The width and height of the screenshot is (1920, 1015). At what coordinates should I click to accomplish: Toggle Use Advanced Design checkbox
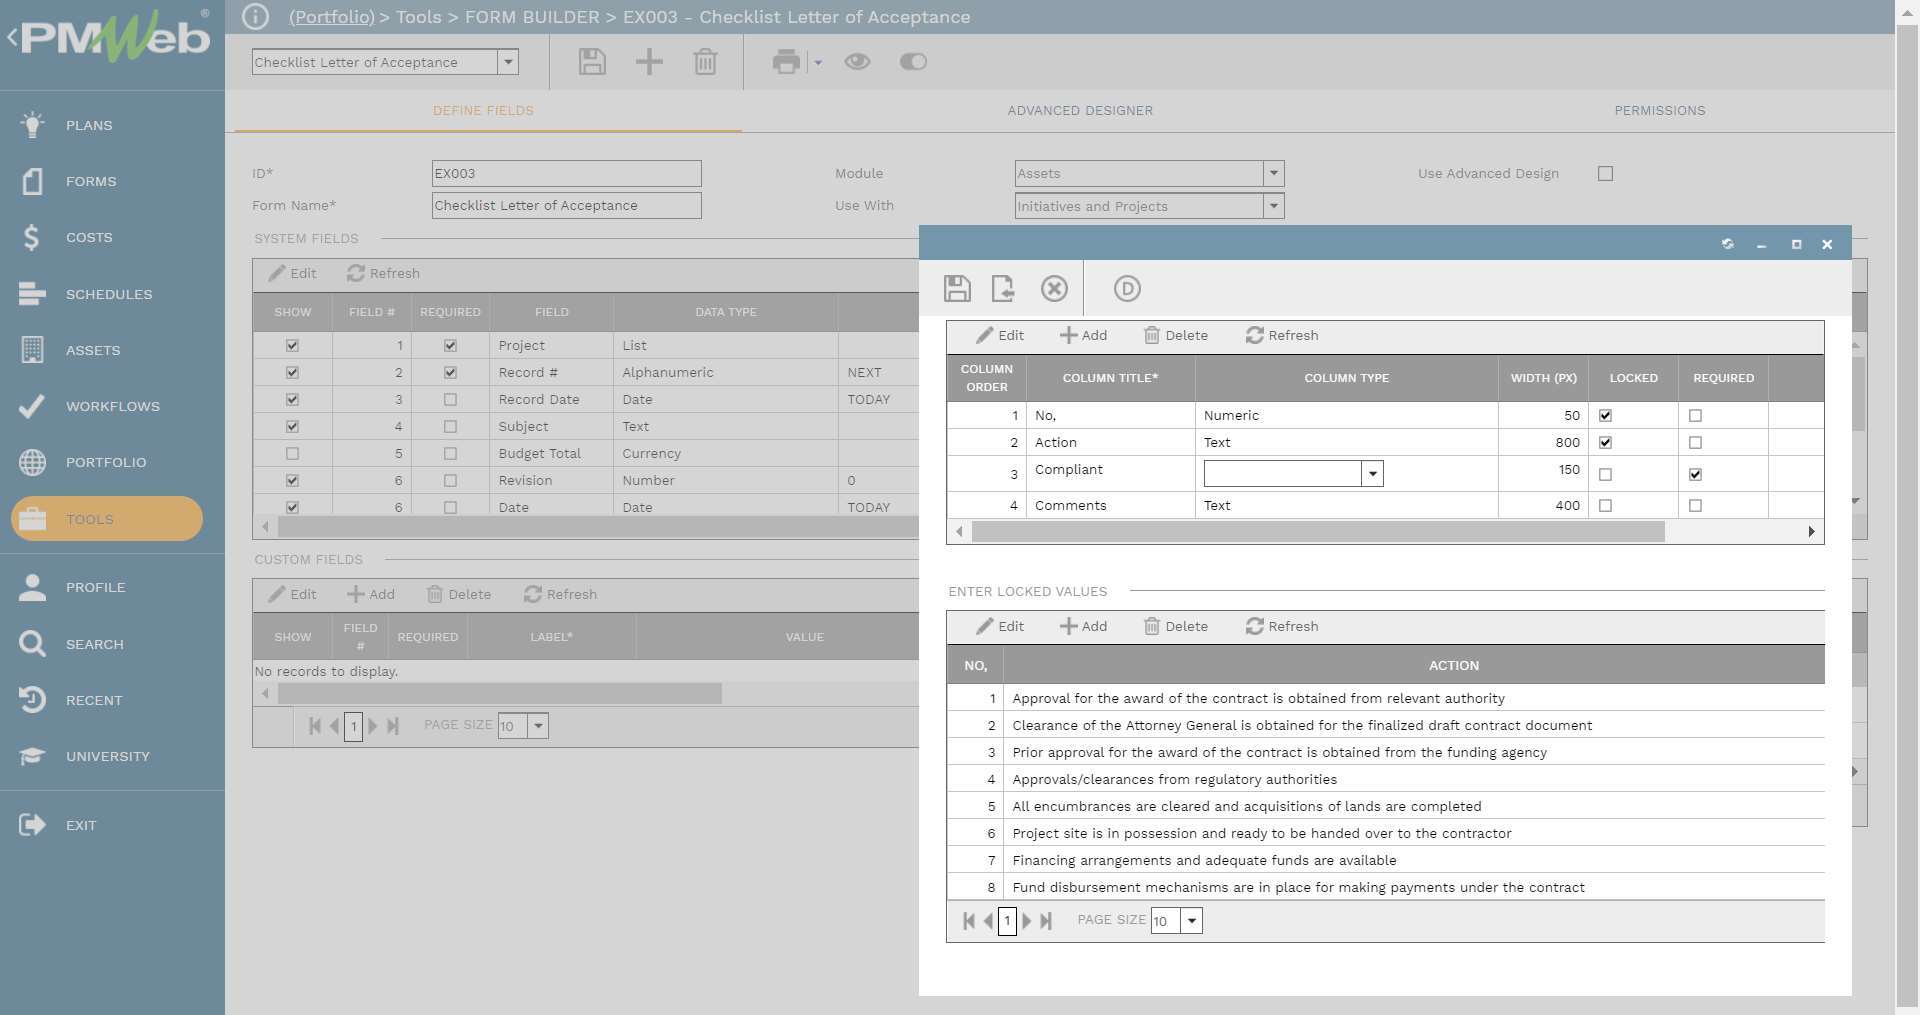coord(1605,174)
